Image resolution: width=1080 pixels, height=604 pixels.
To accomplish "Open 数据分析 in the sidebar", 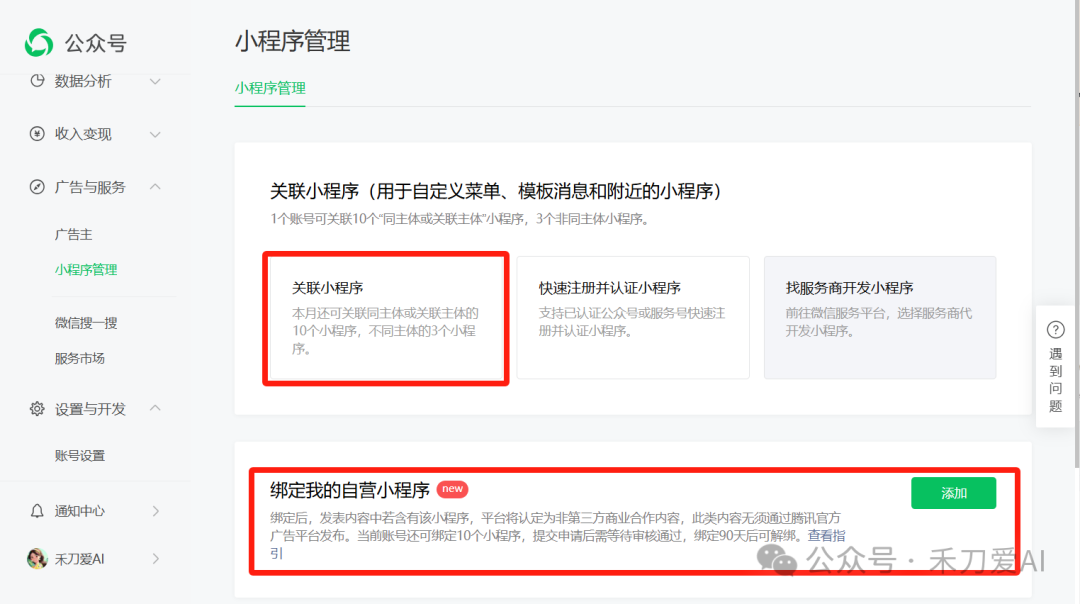I will (83, 81).
